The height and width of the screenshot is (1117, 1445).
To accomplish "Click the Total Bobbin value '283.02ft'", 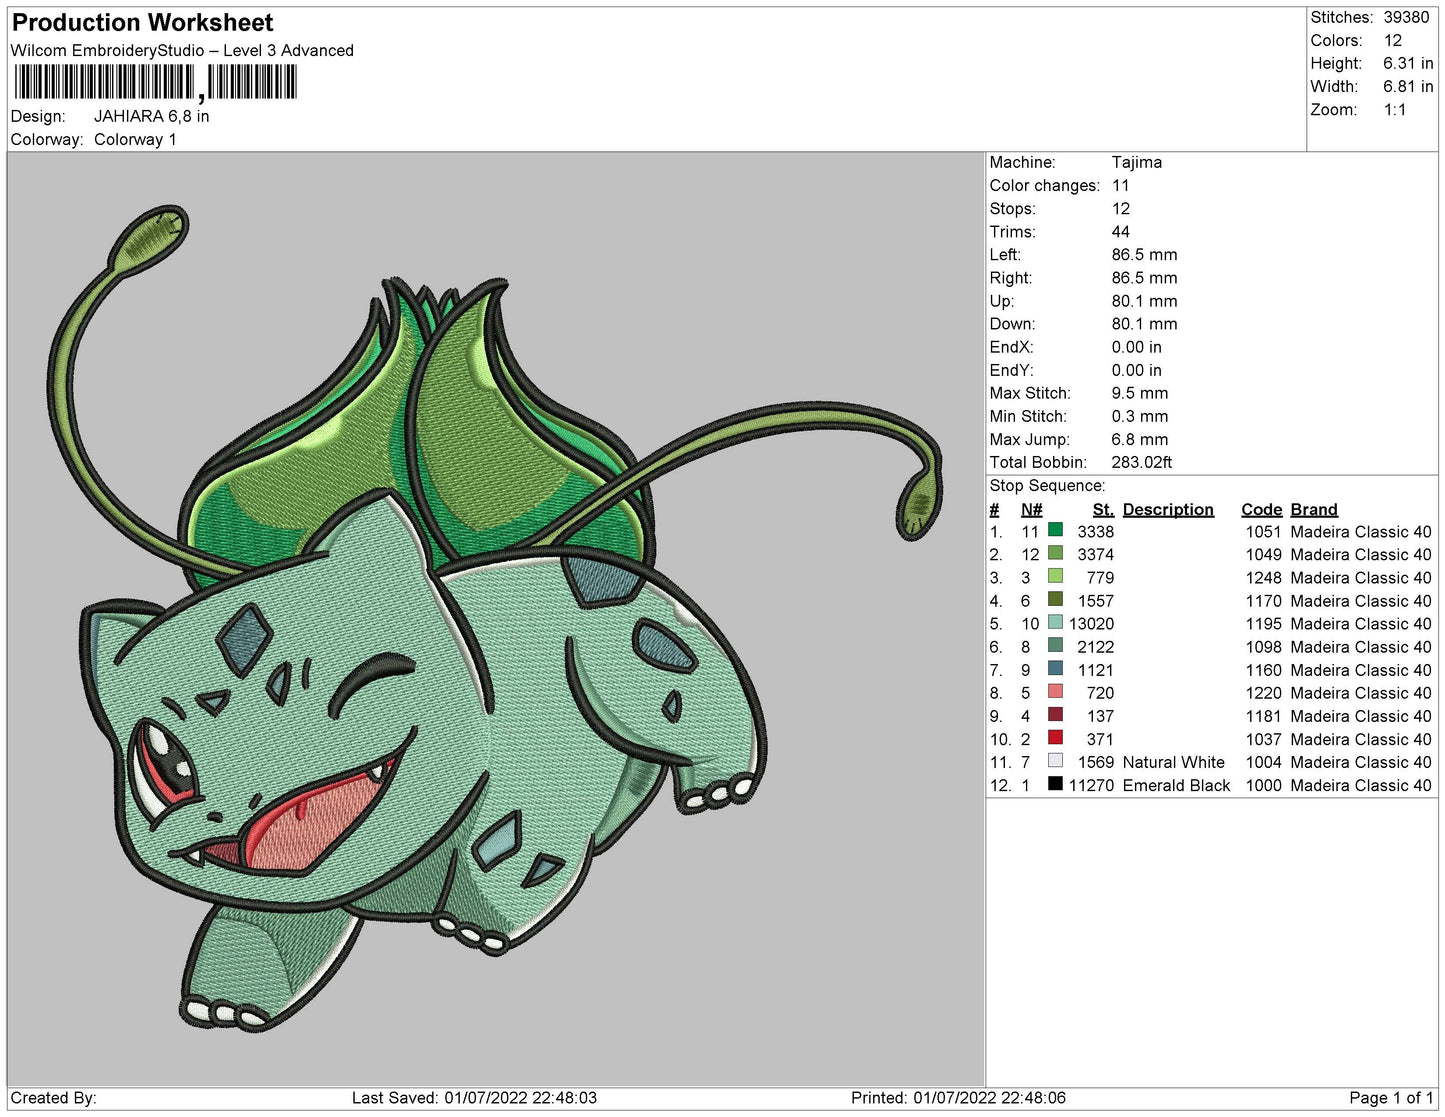I will (x=1142, y=462).
